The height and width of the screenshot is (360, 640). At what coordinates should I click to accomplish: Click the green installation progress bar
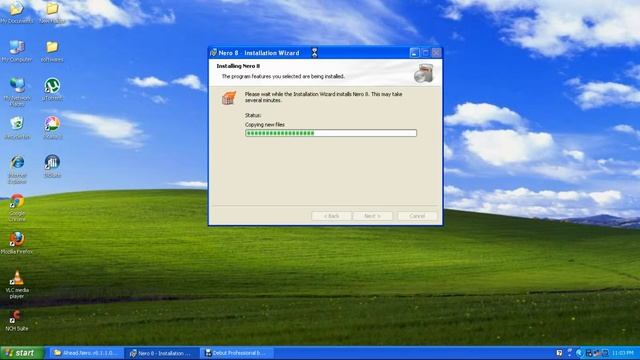[x=331, y=133]
